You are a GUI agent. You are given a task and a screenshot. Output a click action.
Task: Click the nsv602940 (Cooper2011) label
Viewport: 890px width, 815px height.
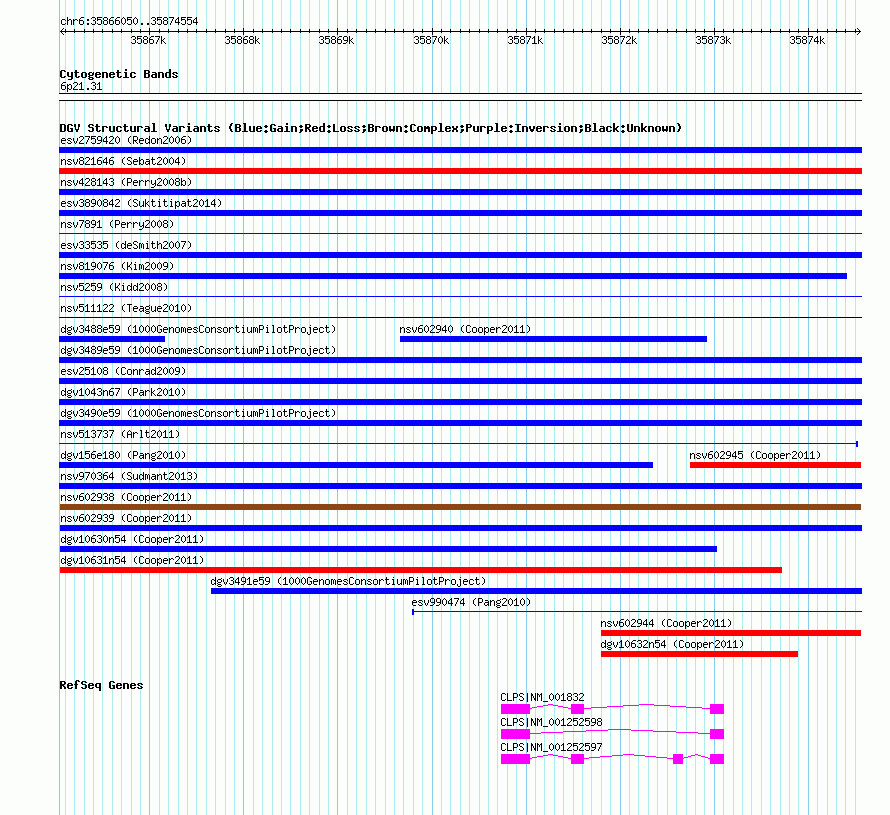(465, 329)
